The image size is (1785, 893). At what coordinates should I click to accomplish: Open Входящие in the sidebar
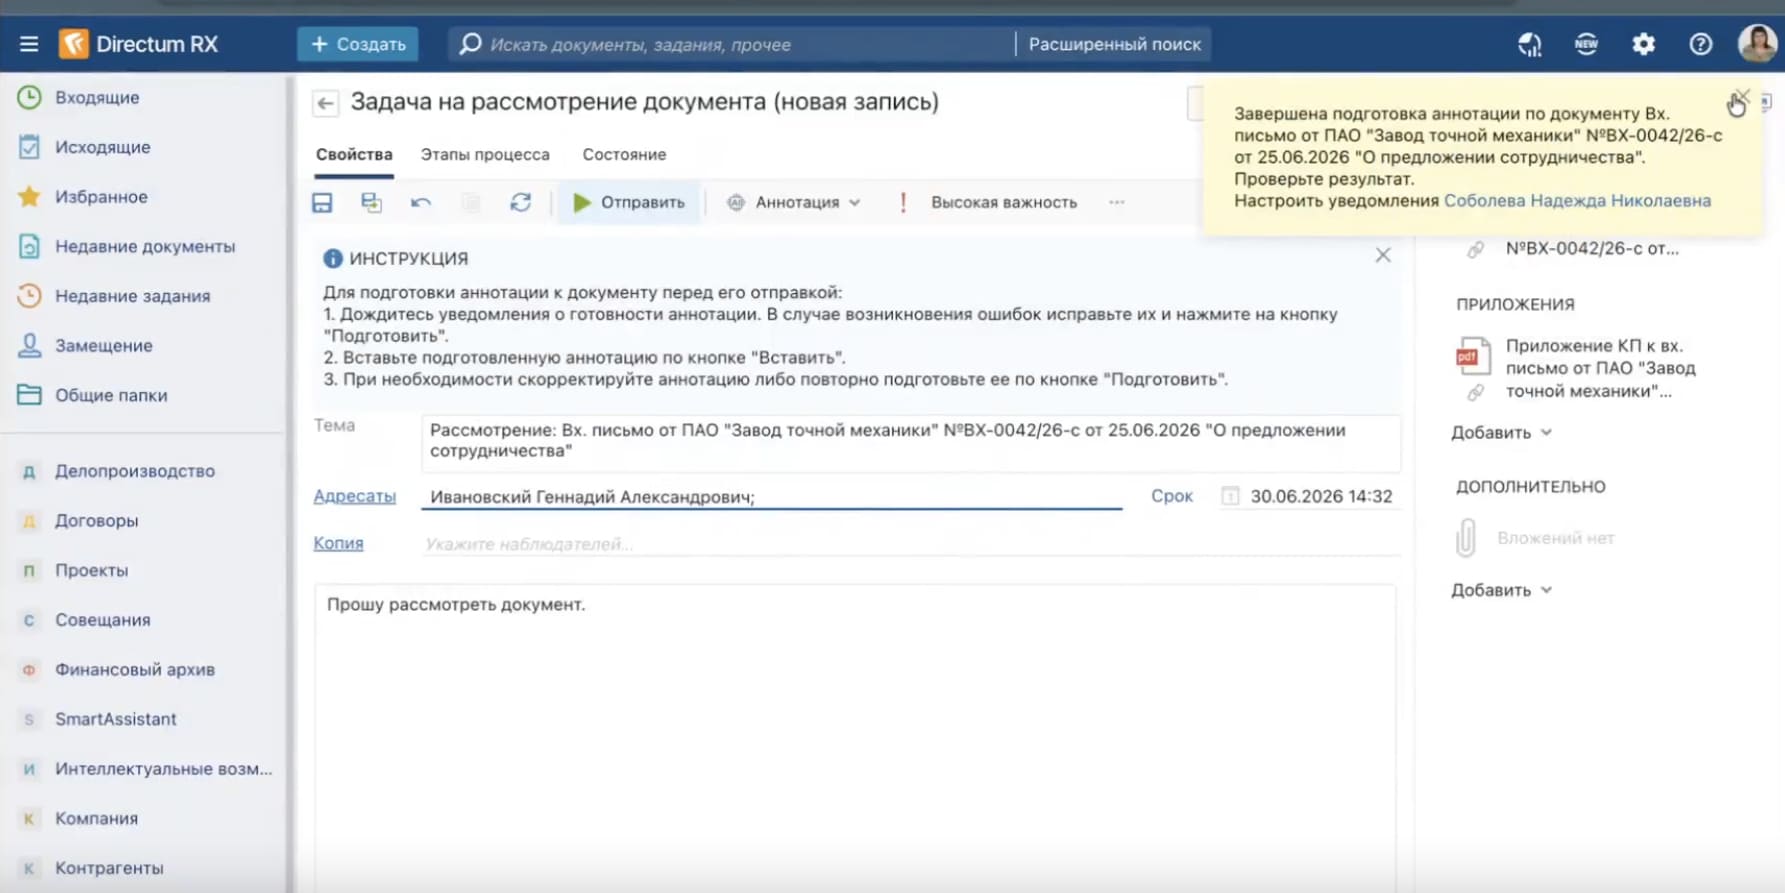(97, 98)
